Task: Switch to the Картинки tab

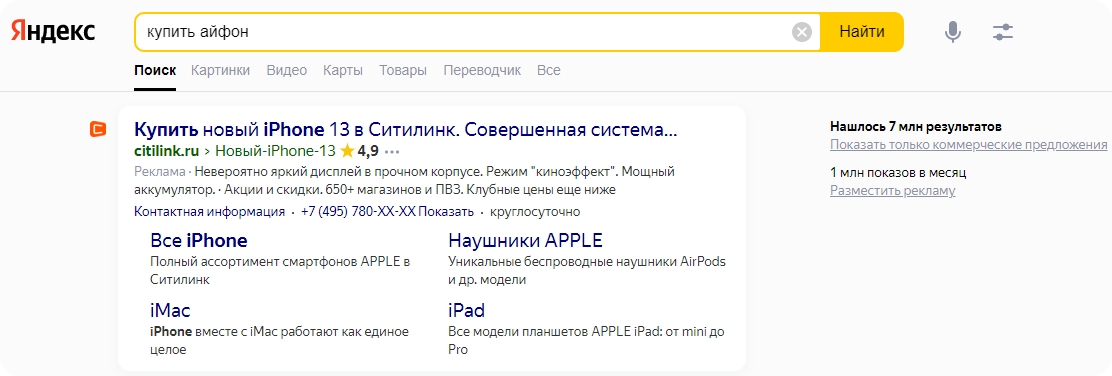Action: click(x=221, y=70)
